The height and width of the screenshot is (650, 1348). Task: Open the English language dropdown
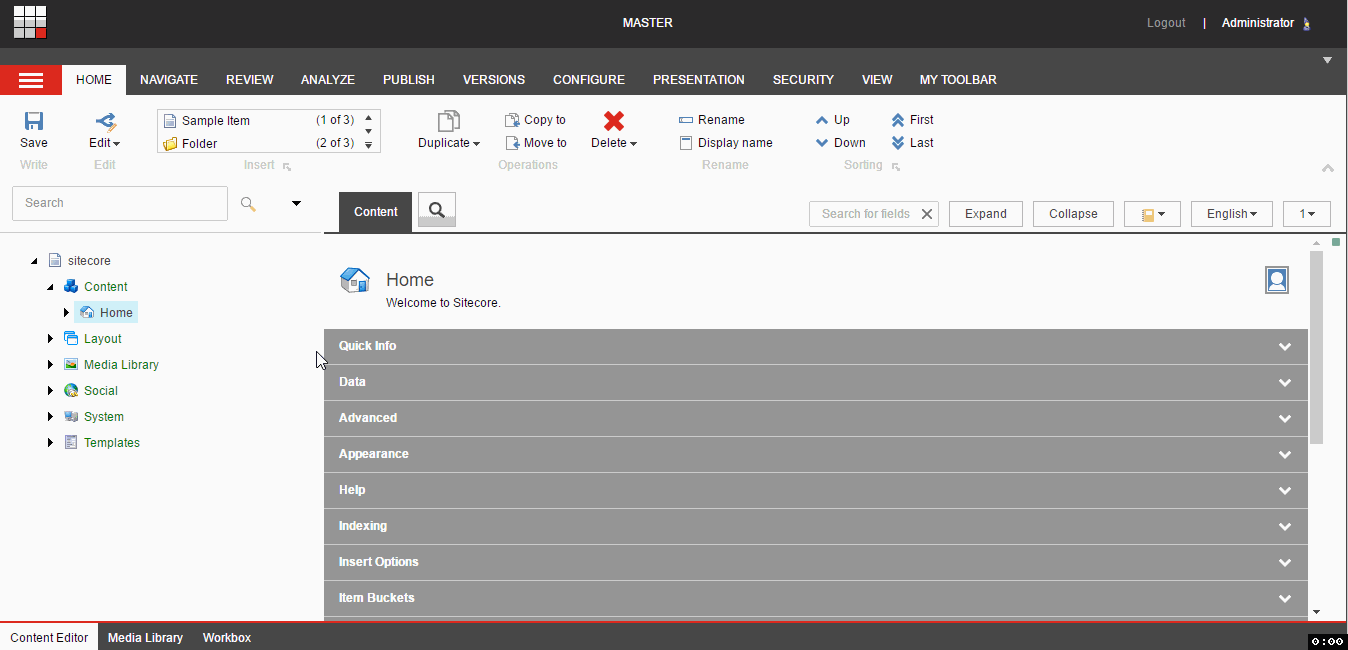click(1231, 214)
